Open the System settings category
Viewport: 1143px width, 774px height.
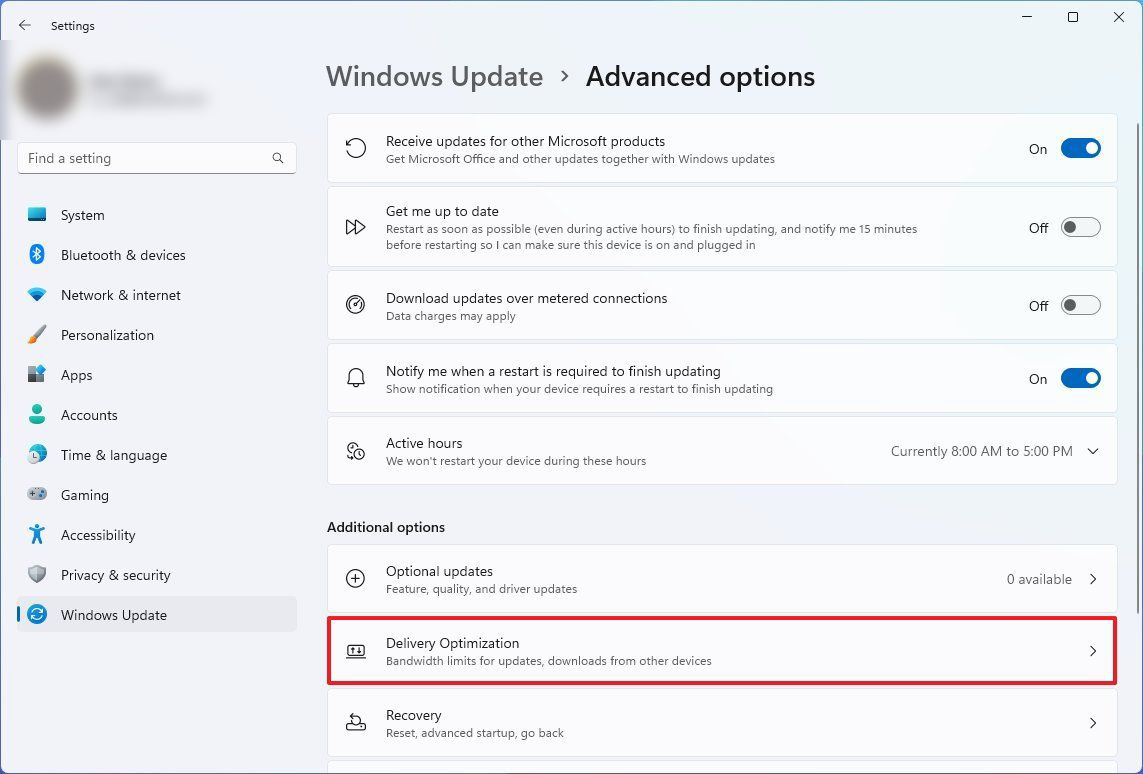coord(157,215)
